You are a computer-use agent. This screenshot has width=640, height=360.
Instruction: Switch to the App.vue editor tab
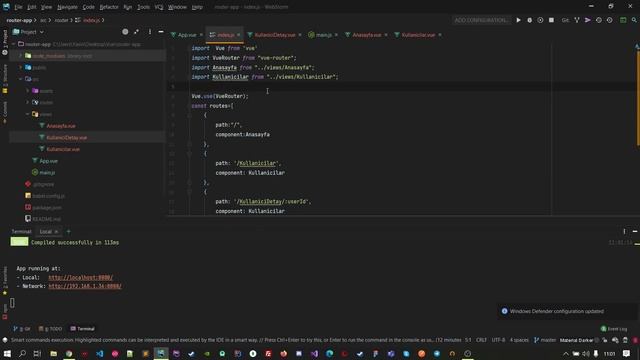(x=187, y=35)
